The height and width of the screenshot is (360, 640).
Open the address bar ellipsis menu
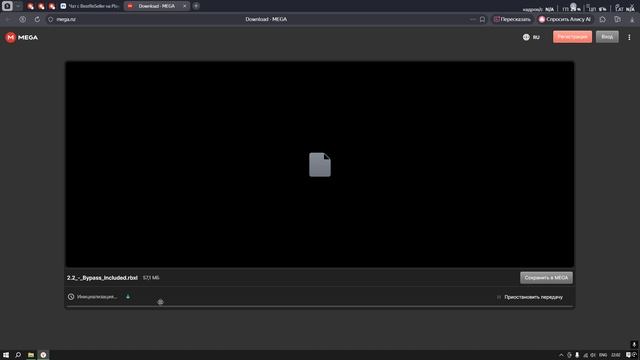pyautogui.click(x=473, y=19)
